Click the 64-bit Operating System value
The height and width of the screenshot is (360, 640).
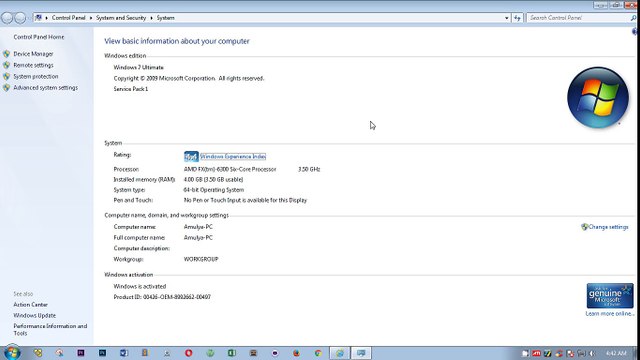213,190
